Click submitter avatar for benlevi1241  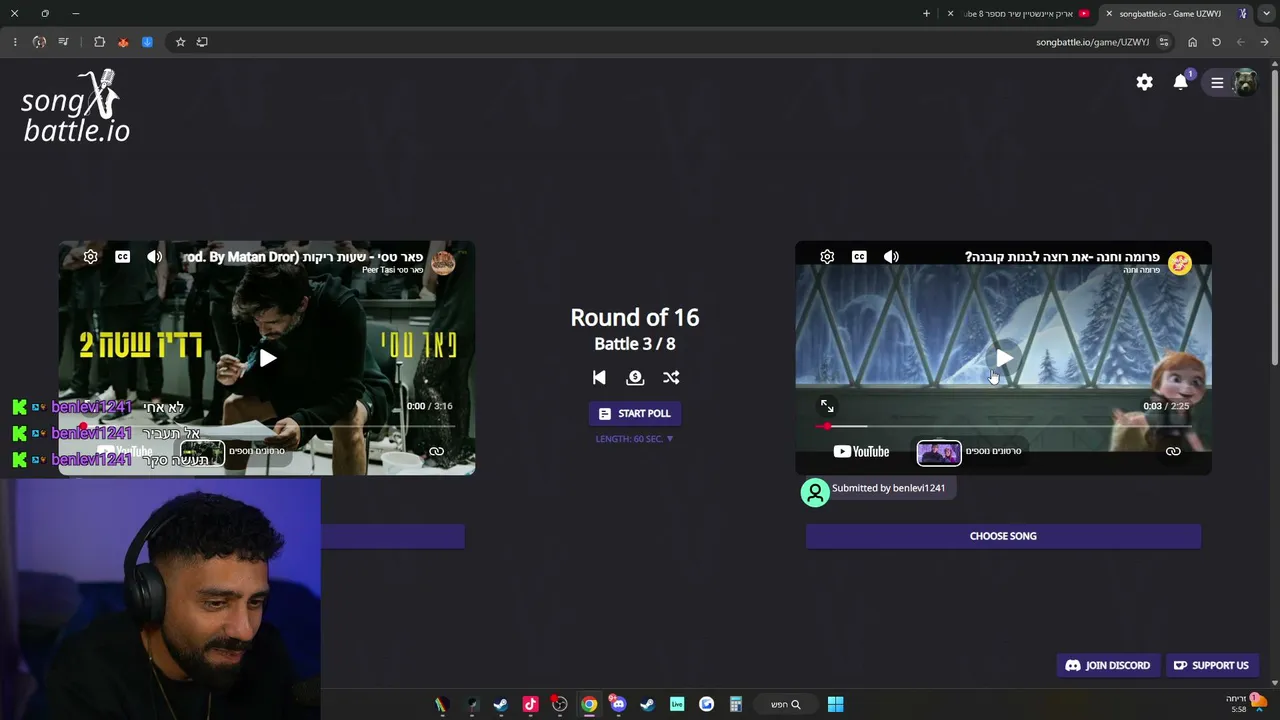pyautogui.click(x=815, y=492)
